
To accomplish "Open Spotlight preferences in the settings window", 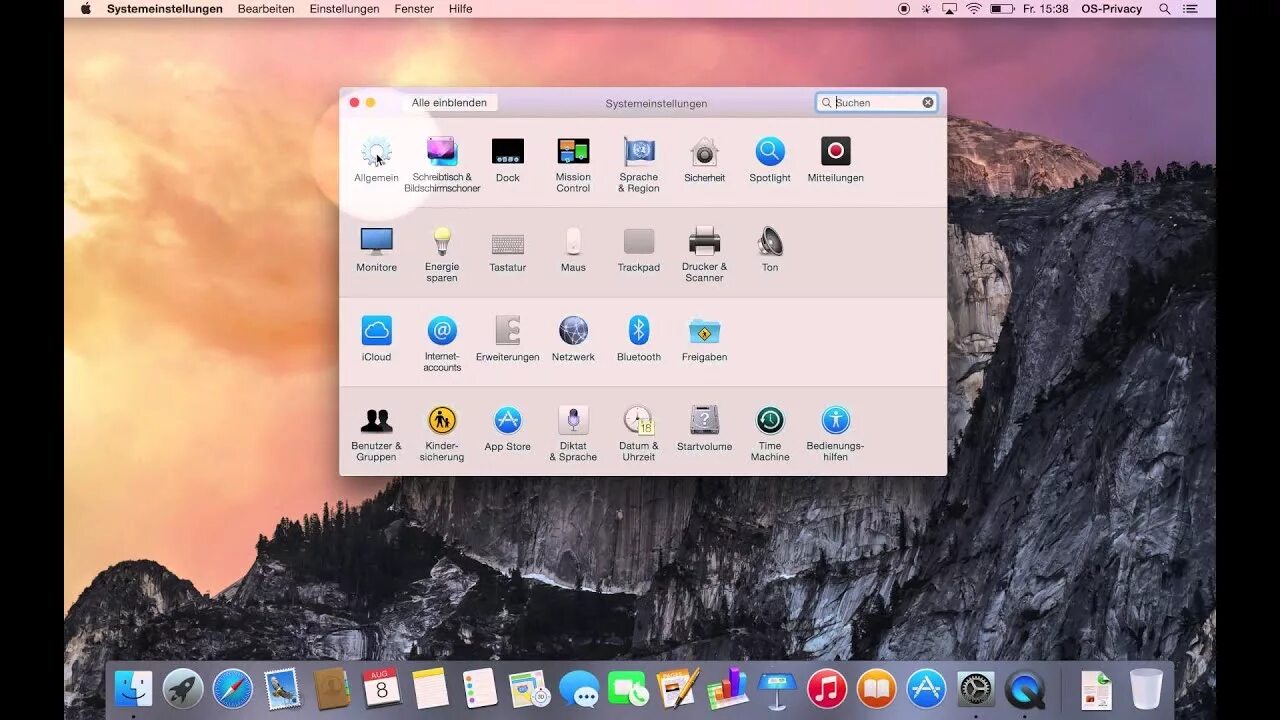I will (x=770, y=160).
